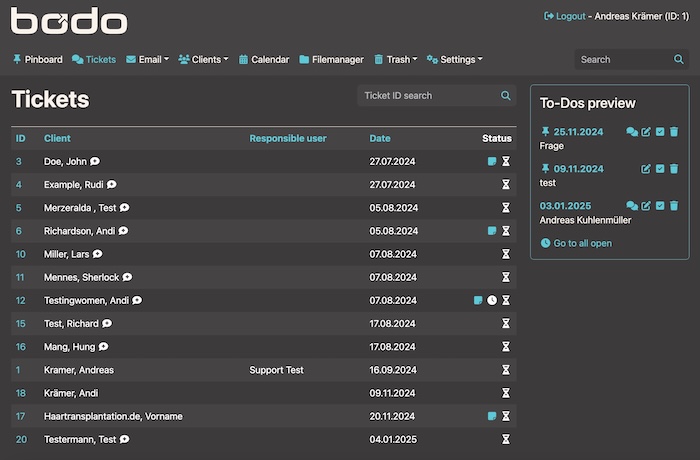Open the chat bubble next to Mennes, Sherlock
Image resolution: width=700 pixels, height=460 pixels.
pos(128,277)
